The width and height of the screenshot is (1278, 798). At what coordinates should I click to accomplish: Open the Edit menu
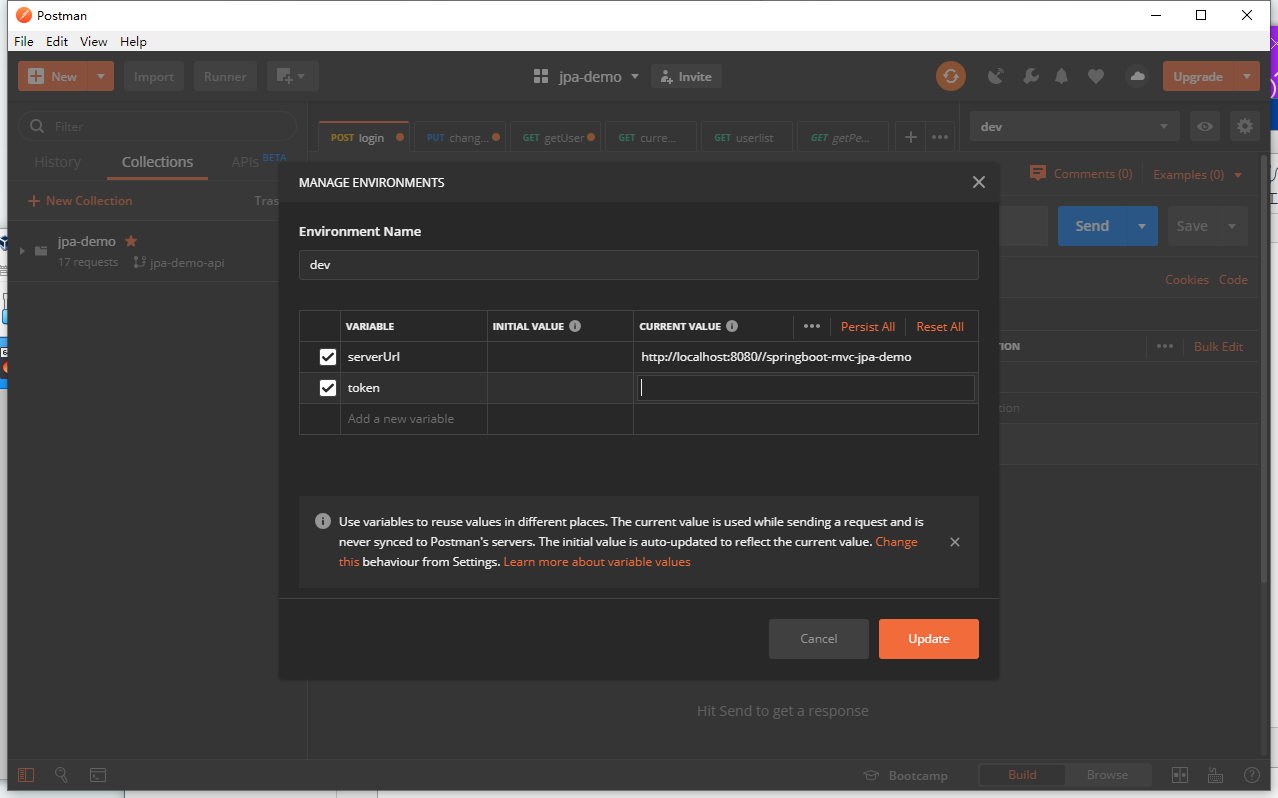tap(57, 41)
